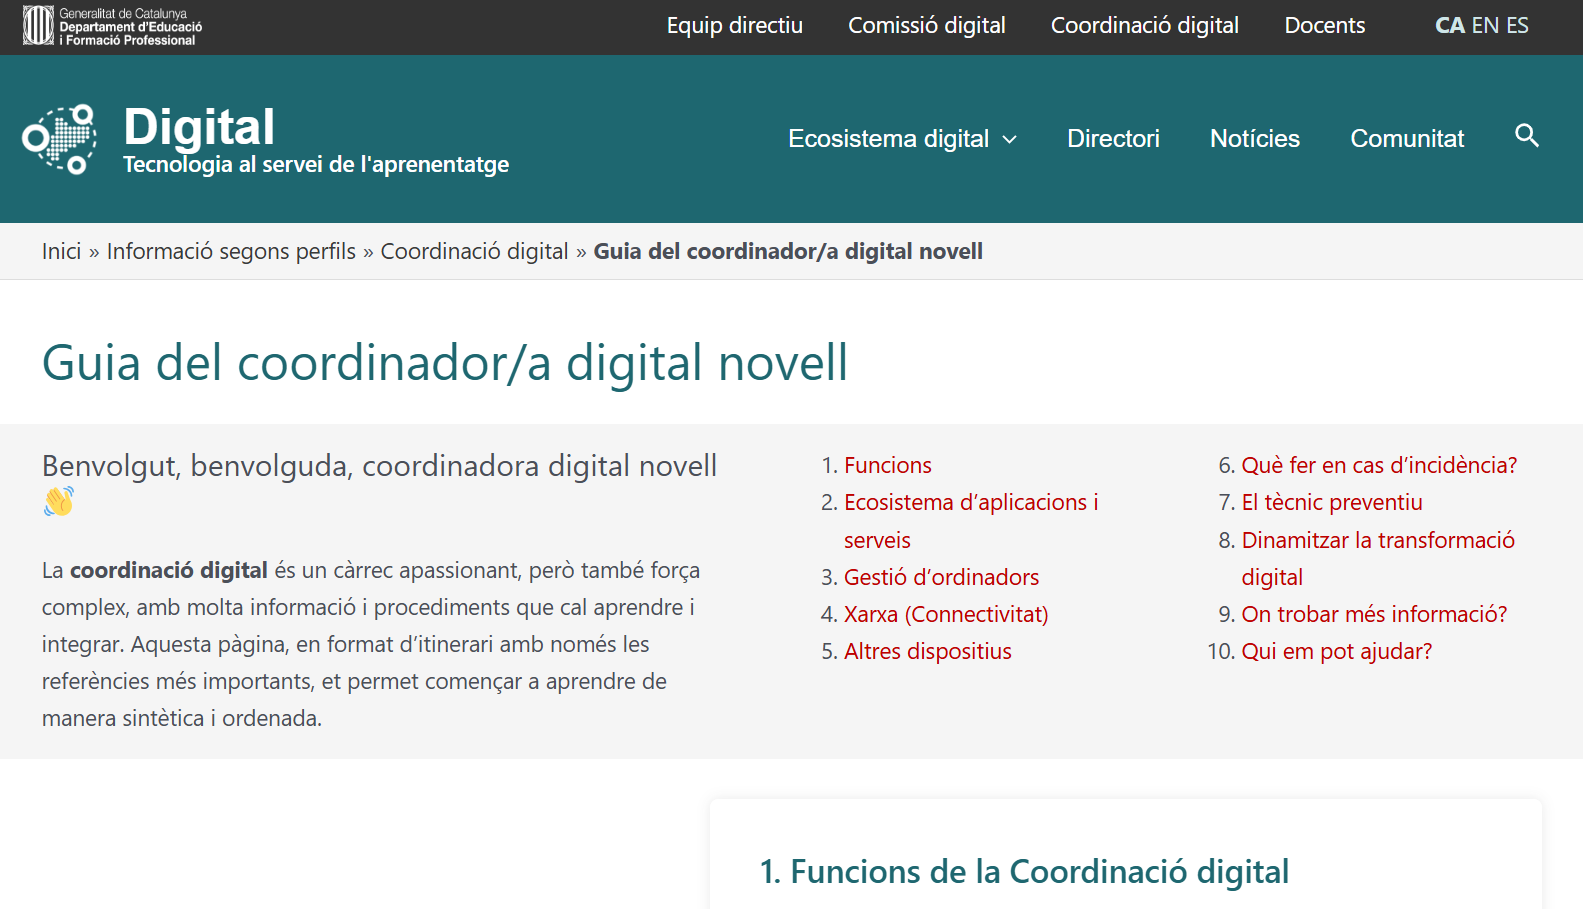Click the search magnifier icon
This screenshot has width=1583, height=909.
coord(1526,136)
